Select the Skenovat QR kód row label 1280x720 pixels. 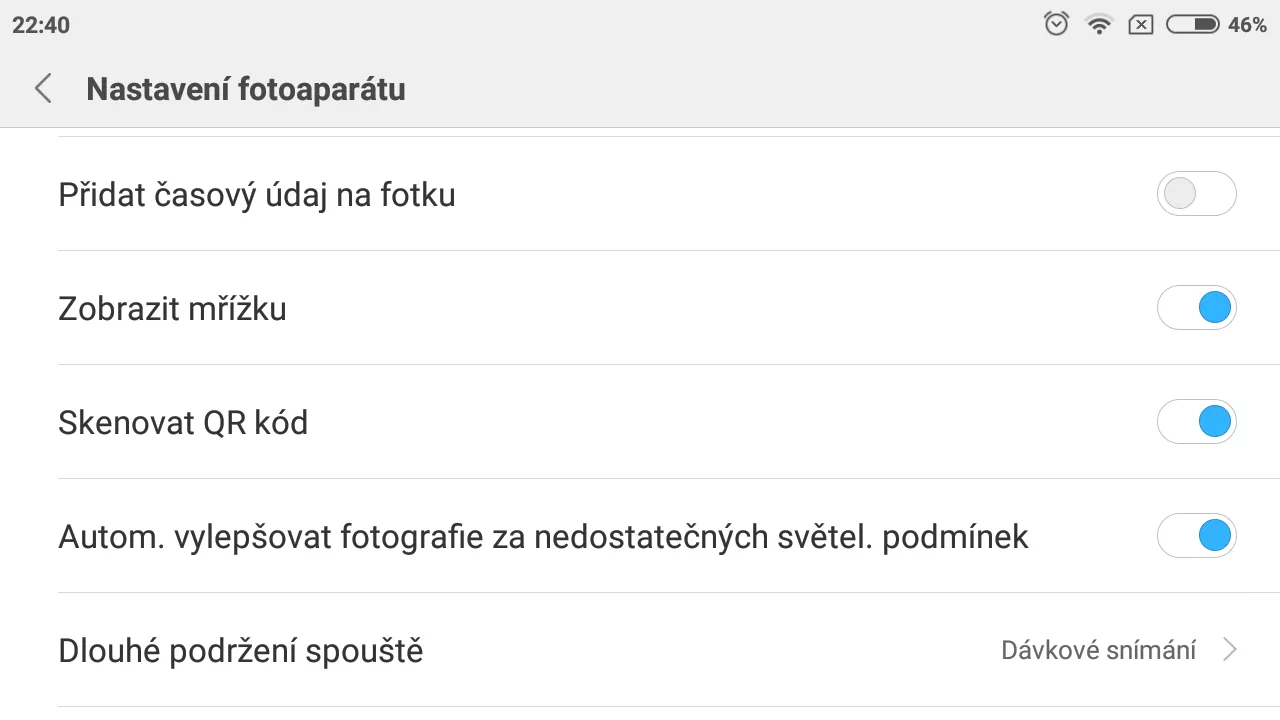[183, 423]
